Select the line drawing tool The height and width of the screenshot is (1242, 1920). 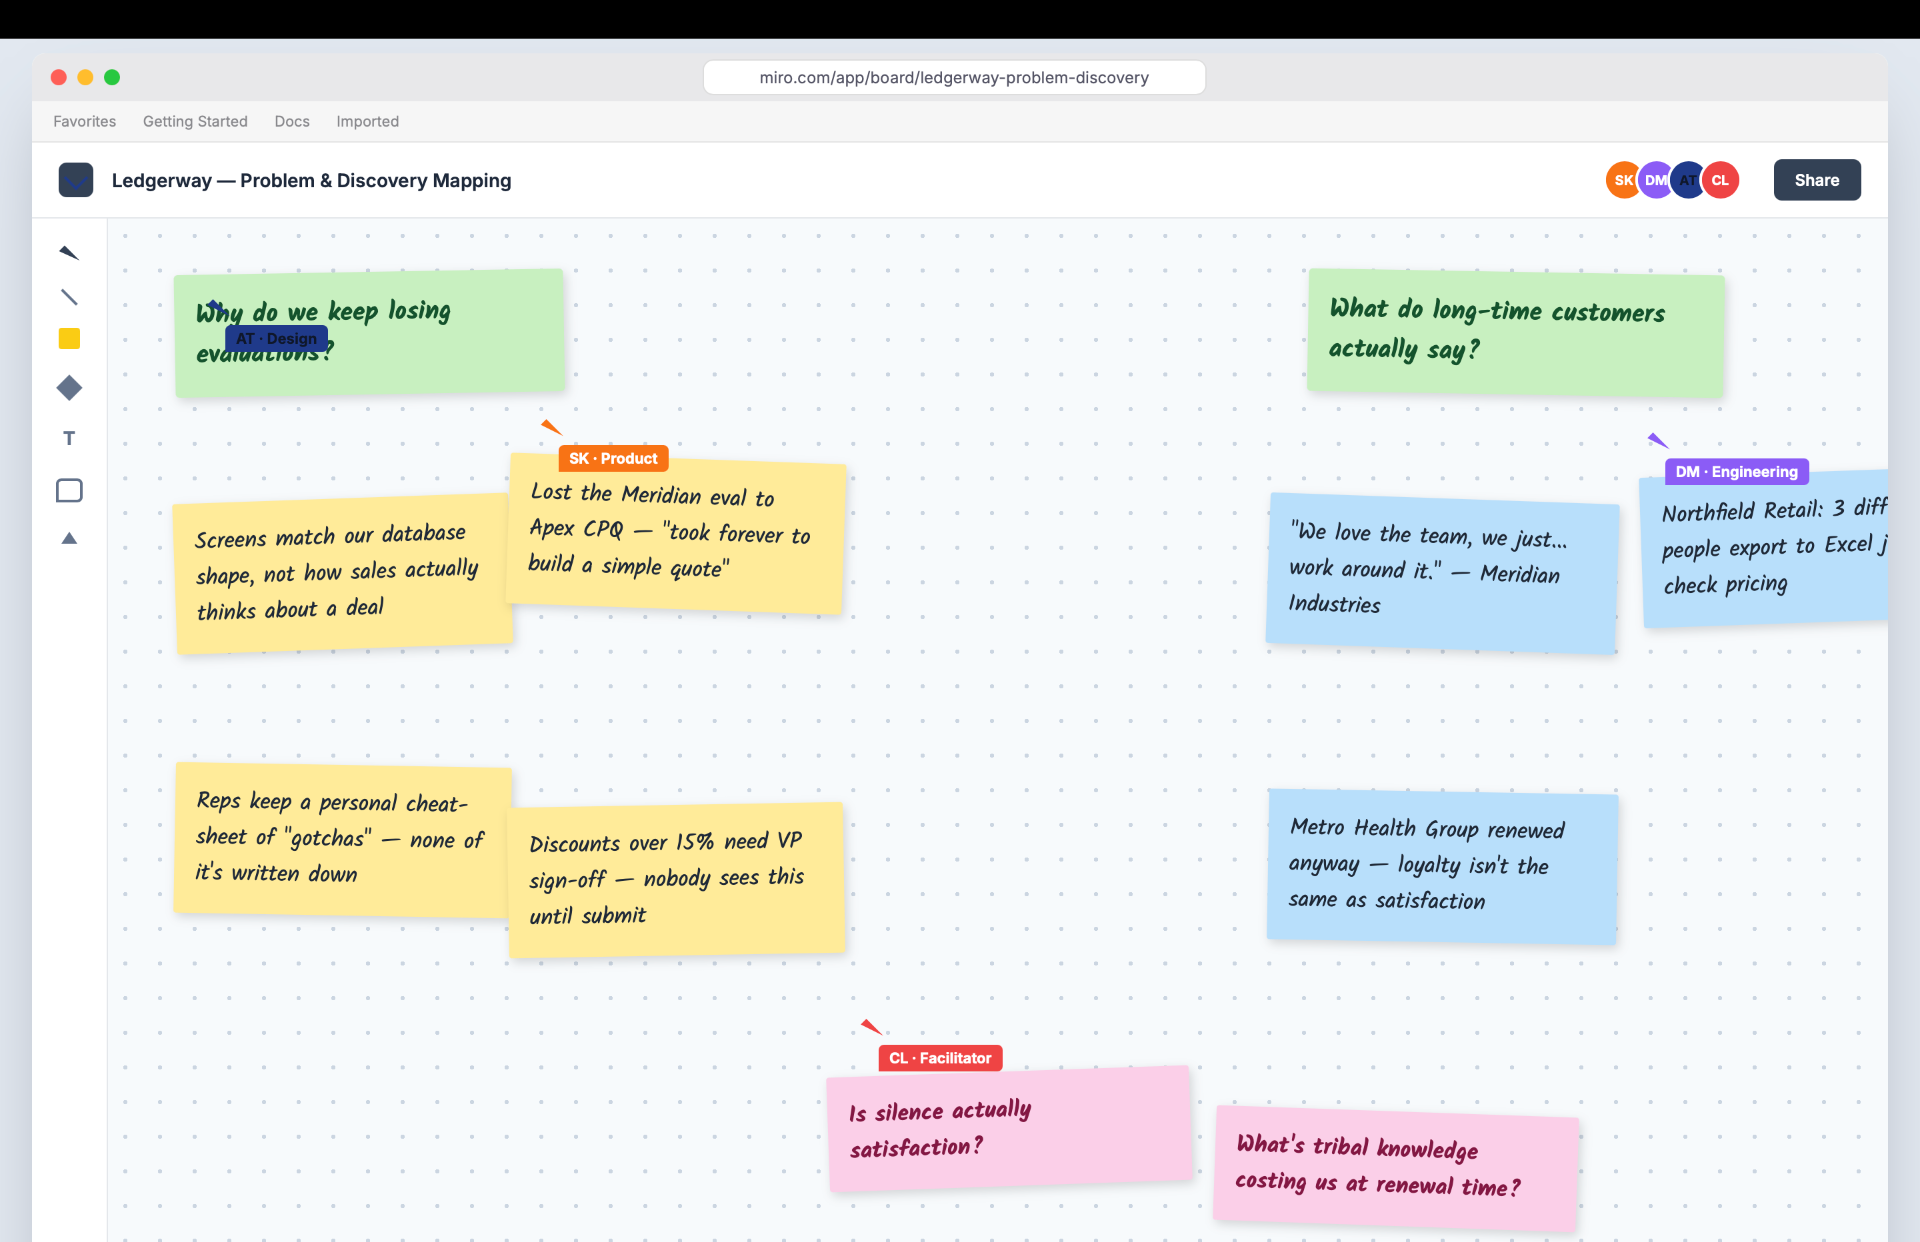coord(69,297)
